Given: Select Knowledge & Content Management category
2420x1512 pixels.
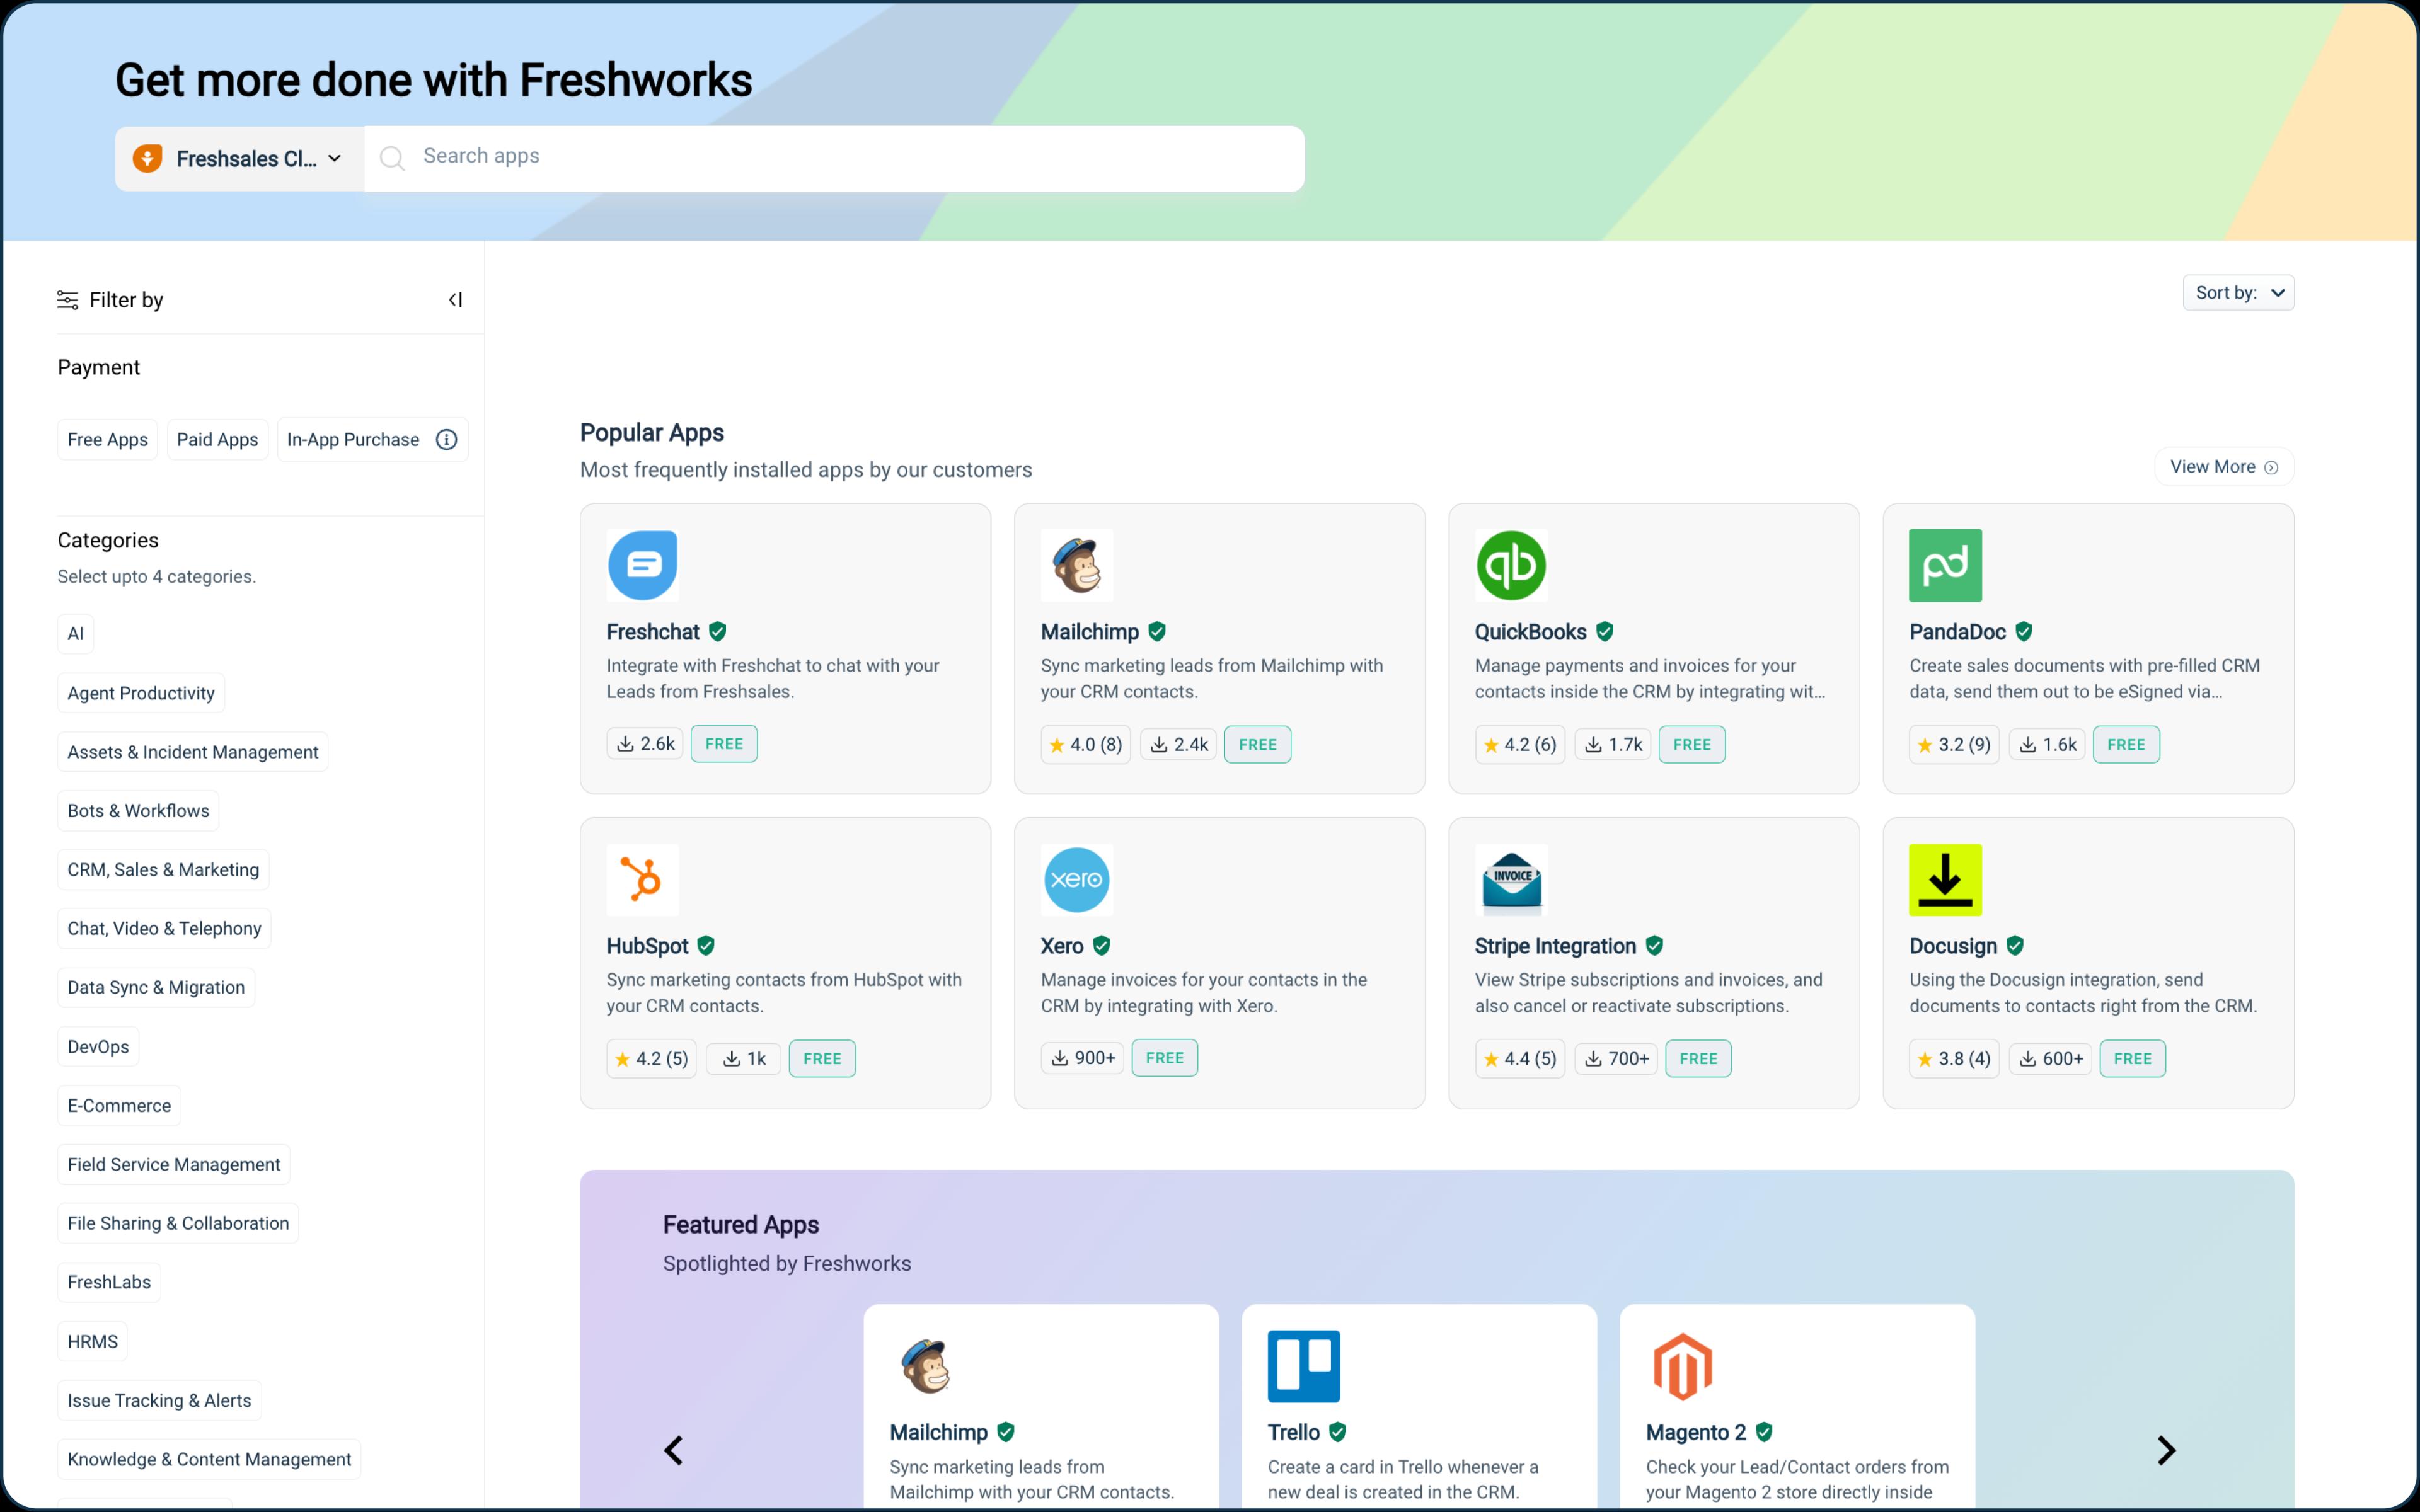Looking at the screenshot, I should [209, 1460].
